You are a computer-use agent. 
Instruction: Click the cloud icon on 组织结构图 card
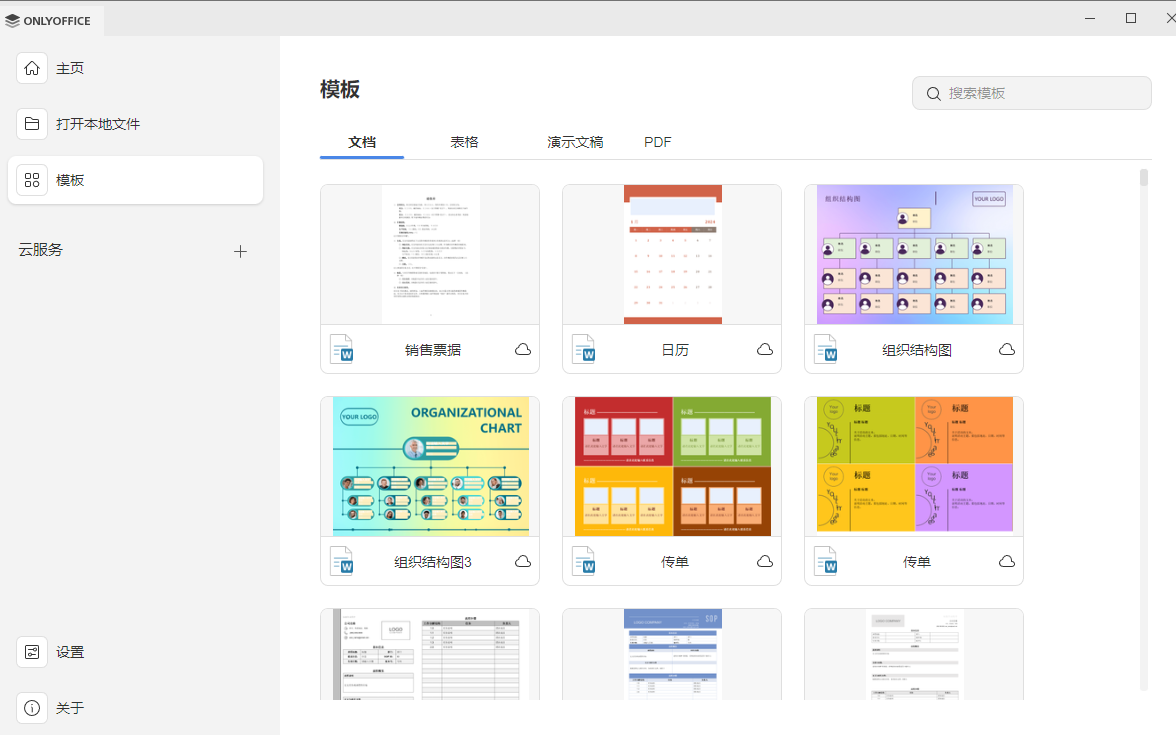[x=1006, y=350]
